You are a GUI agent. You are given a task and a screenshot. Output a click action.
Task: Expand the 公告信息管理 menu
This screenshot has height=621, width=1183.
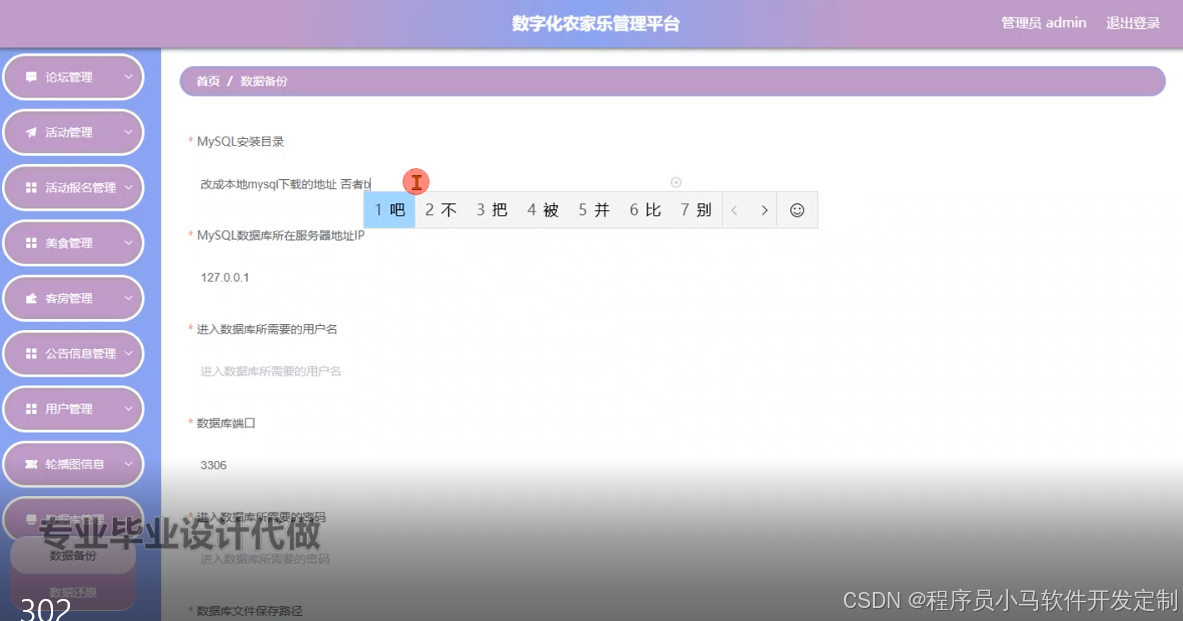point(73,353)
